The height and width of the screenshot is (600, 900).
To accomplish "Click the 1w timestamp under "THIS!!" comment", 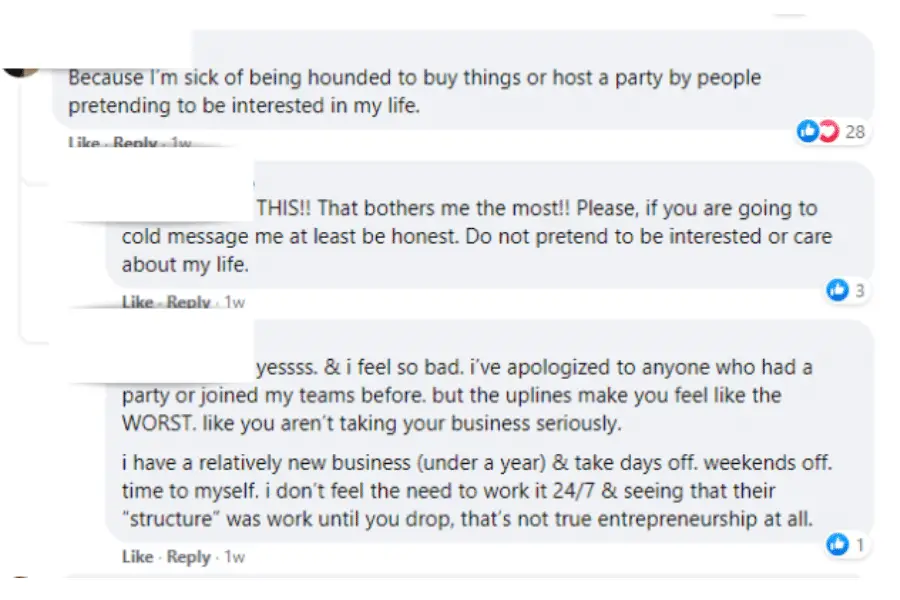I will (x=234, y=302).
